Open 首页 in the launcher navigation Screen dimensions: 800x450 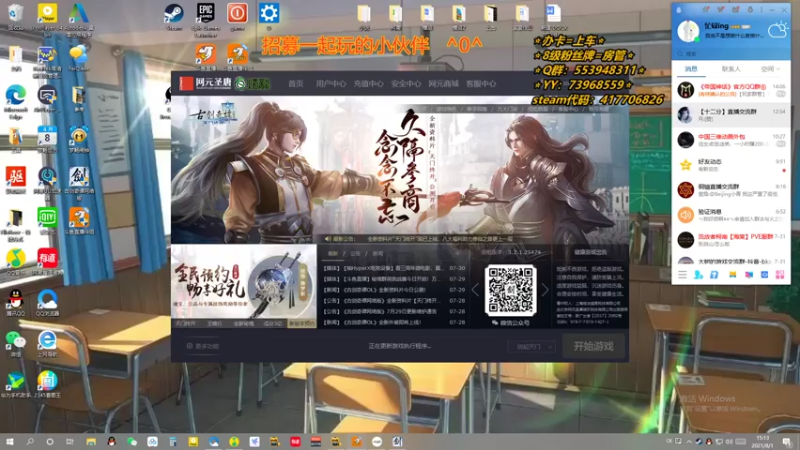[x=295, y=84]
